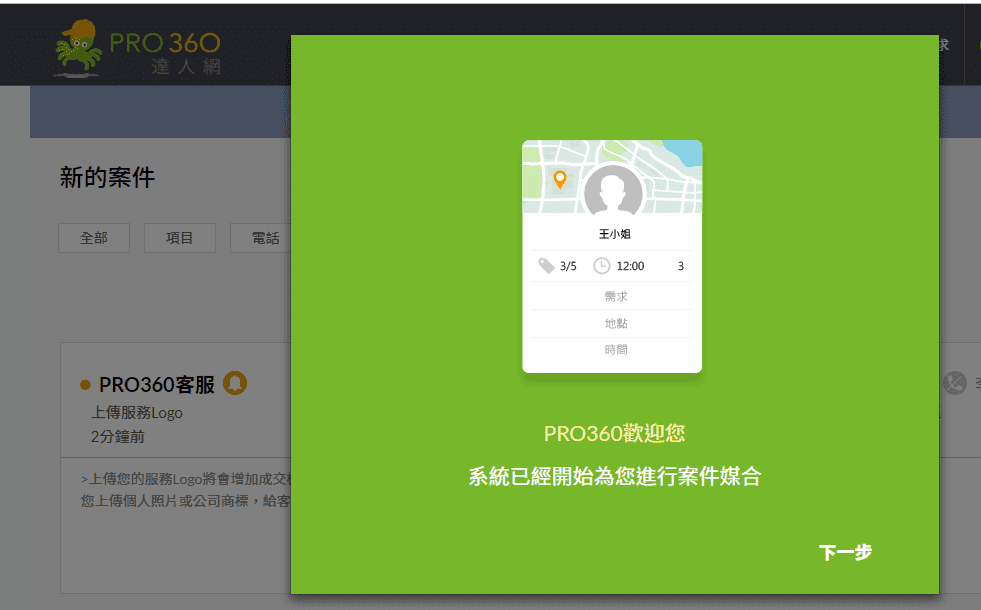
Task: Click the PRO360歡迎您 heading
Action: [x=614, y=433]
